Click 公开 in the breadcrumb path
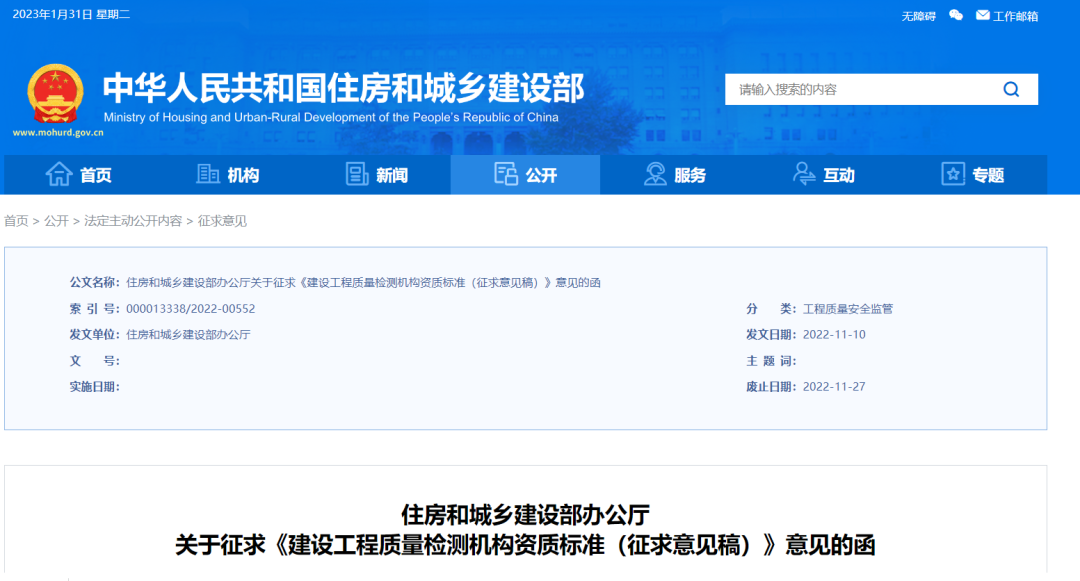 coord(56,221)
